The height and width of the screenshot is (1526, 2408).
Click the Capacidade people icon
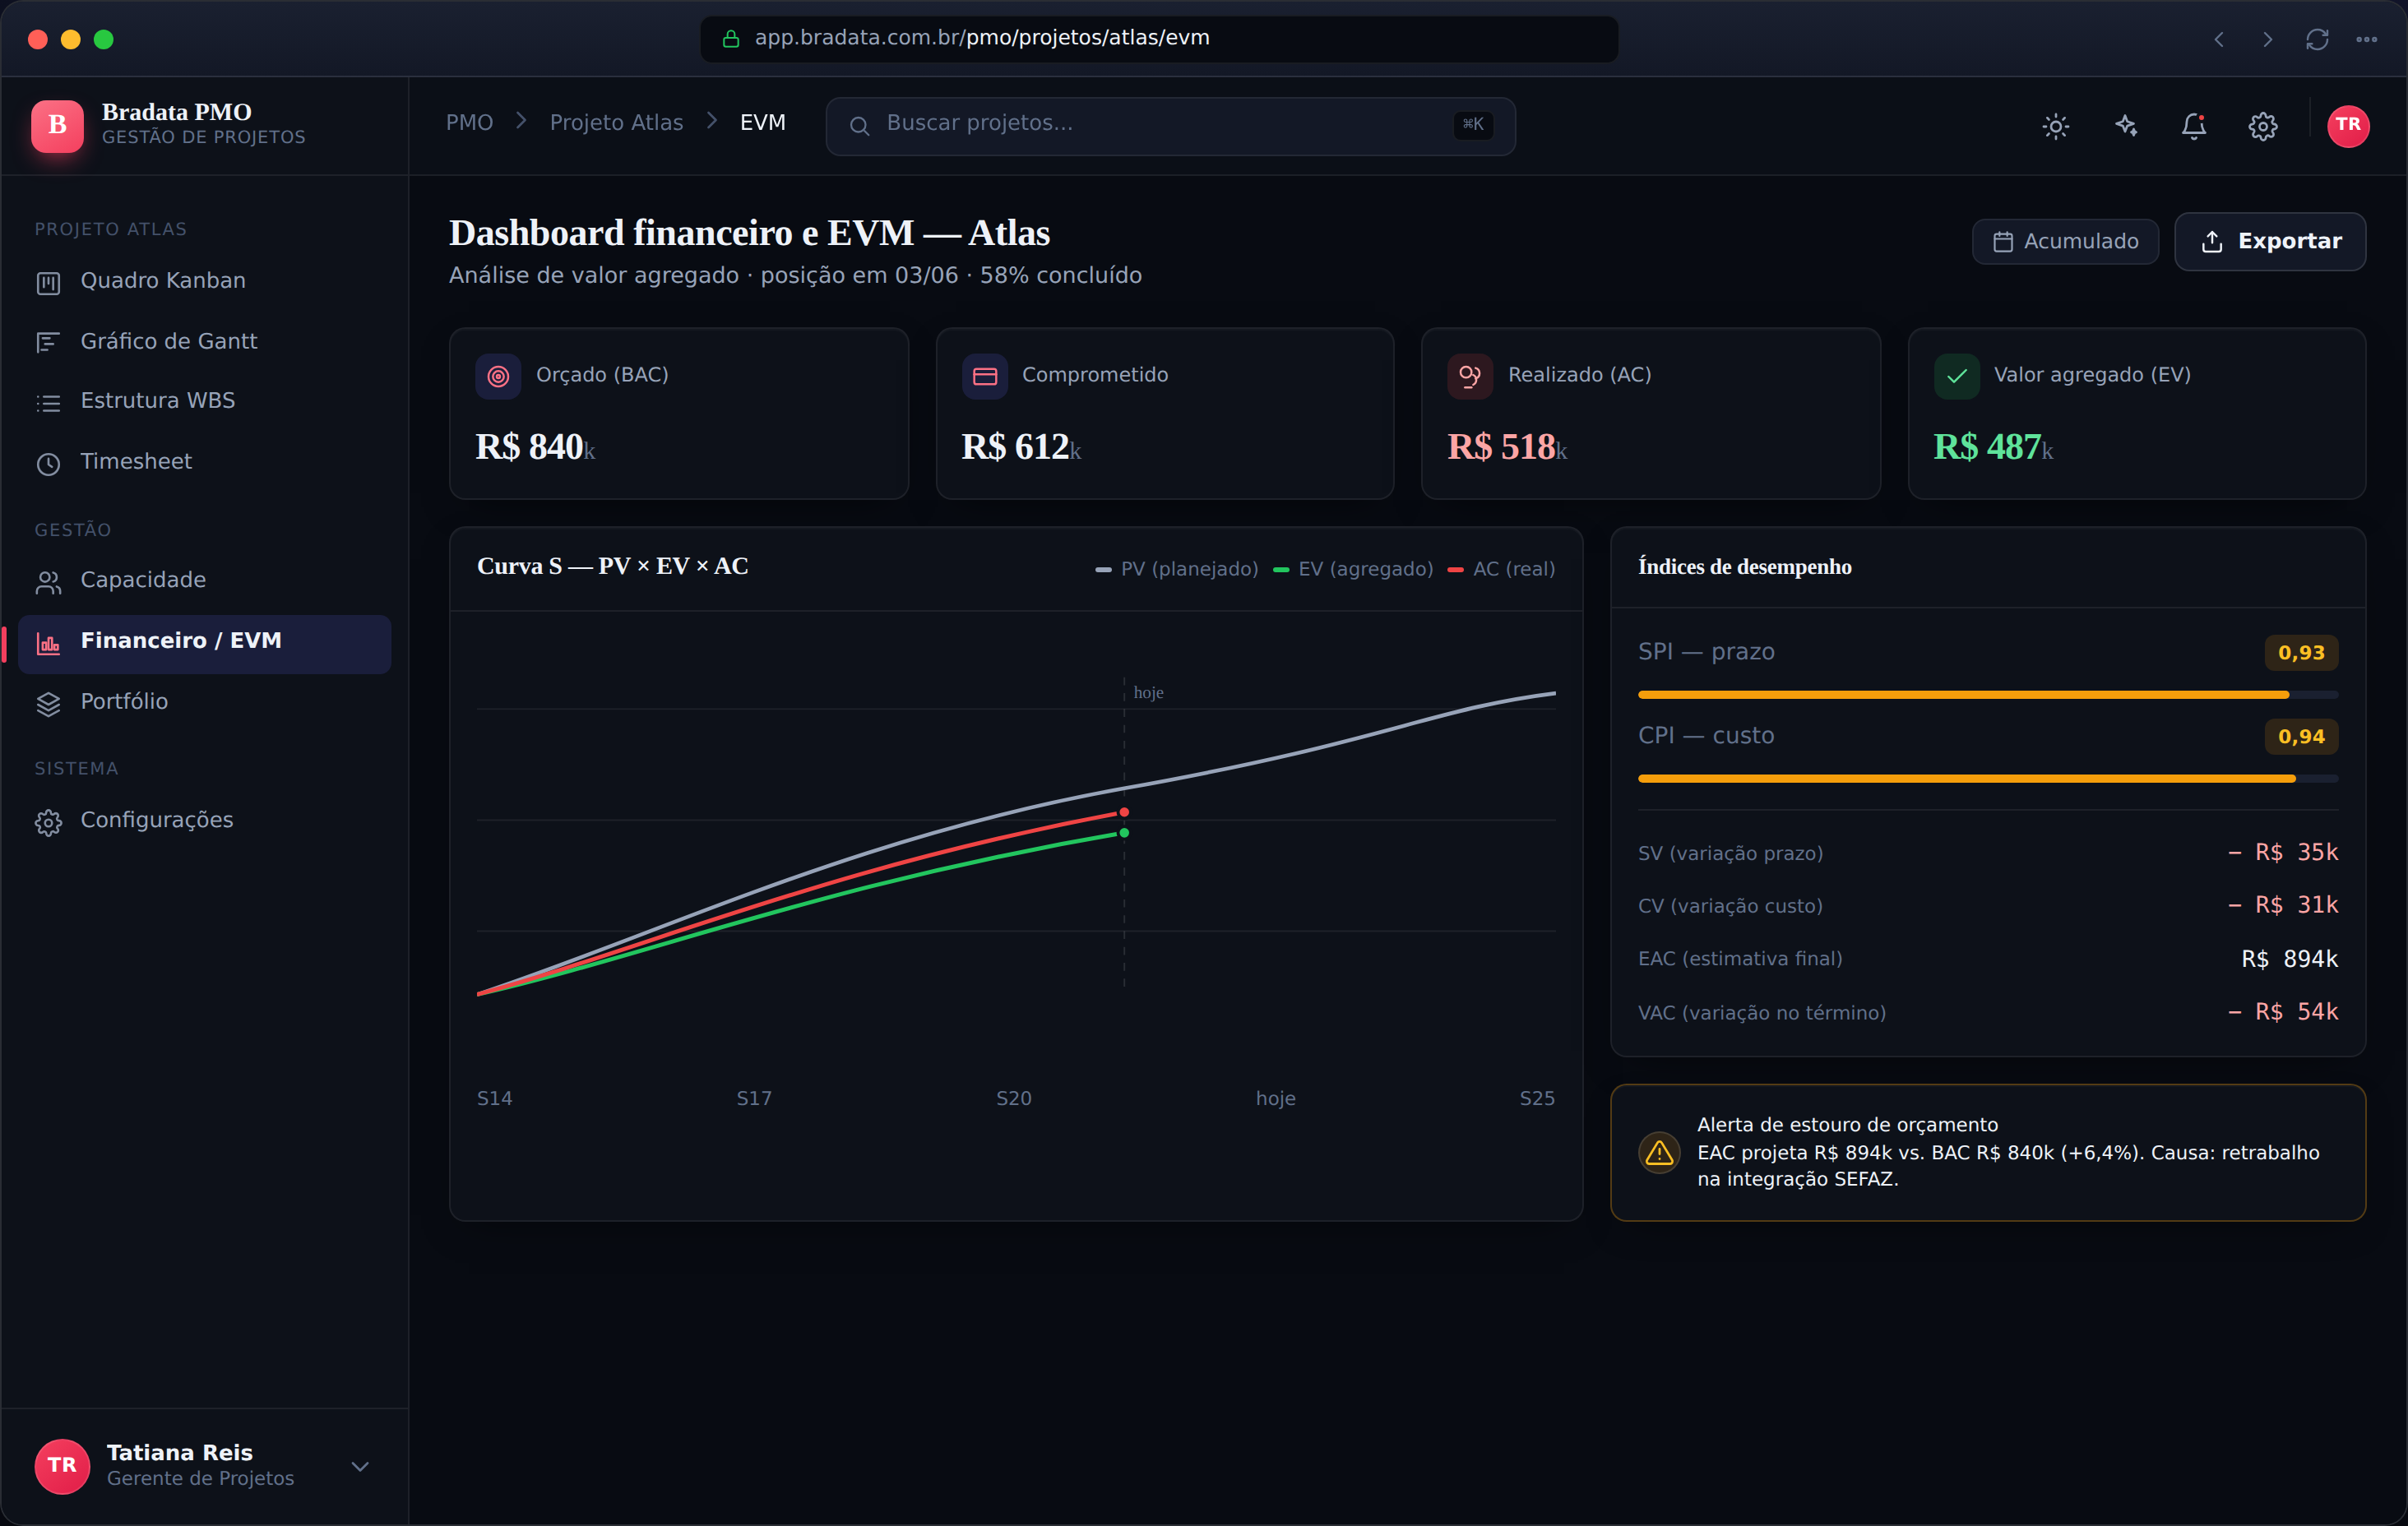[x=48, y=582]
